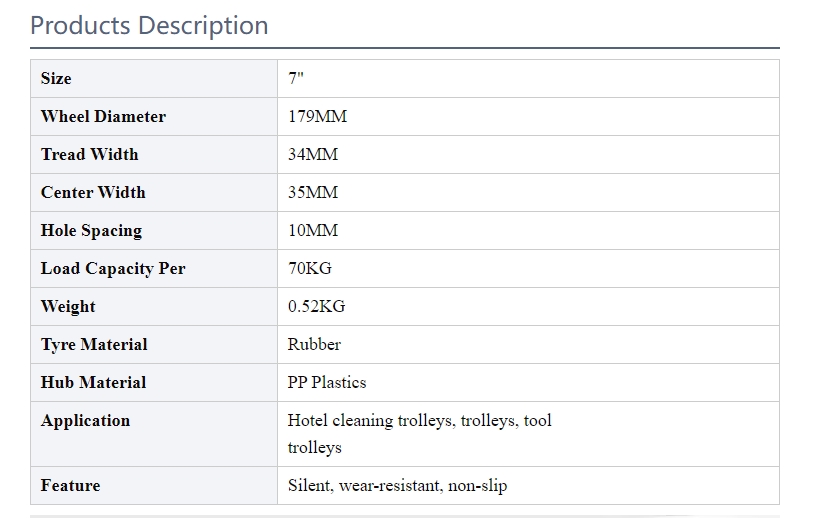Select the Application label cell

[154, 434]
